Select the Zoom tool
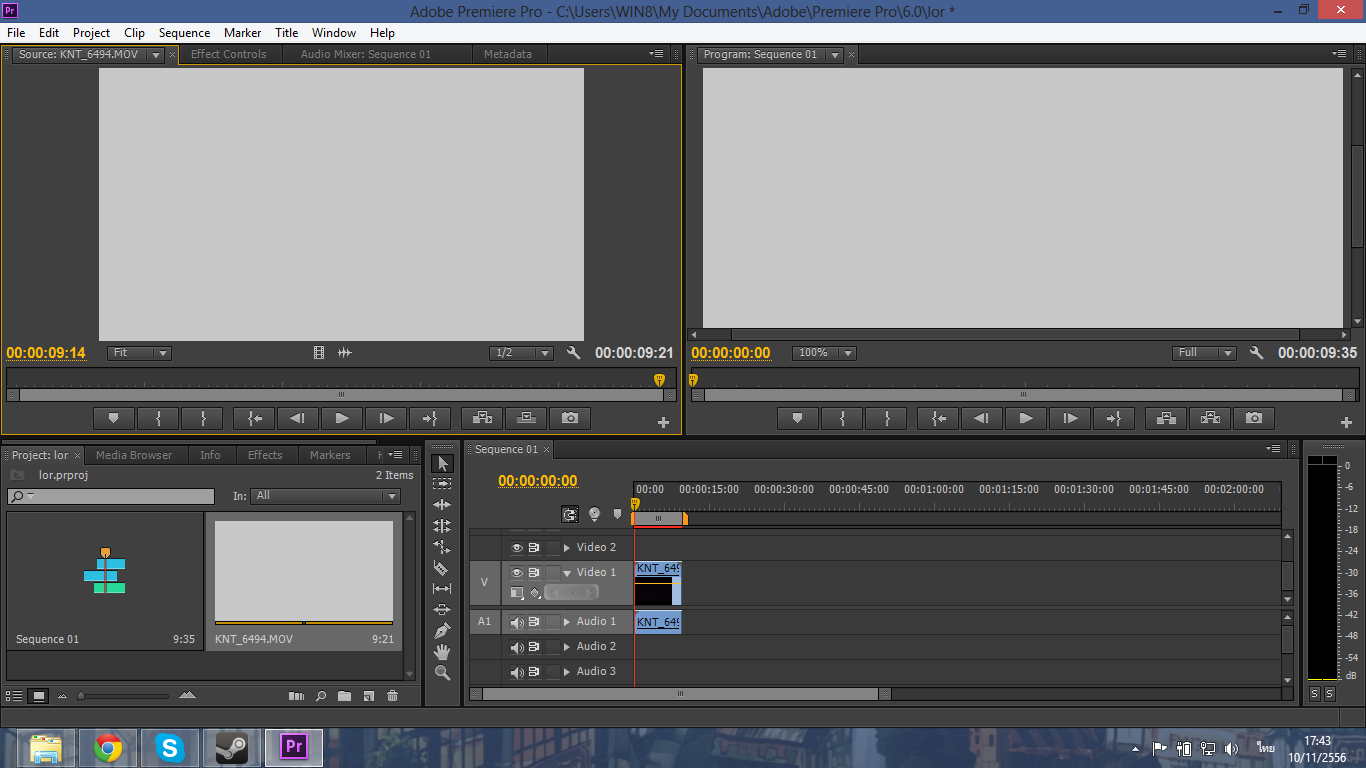The image size is (1366, 768). 442,673
